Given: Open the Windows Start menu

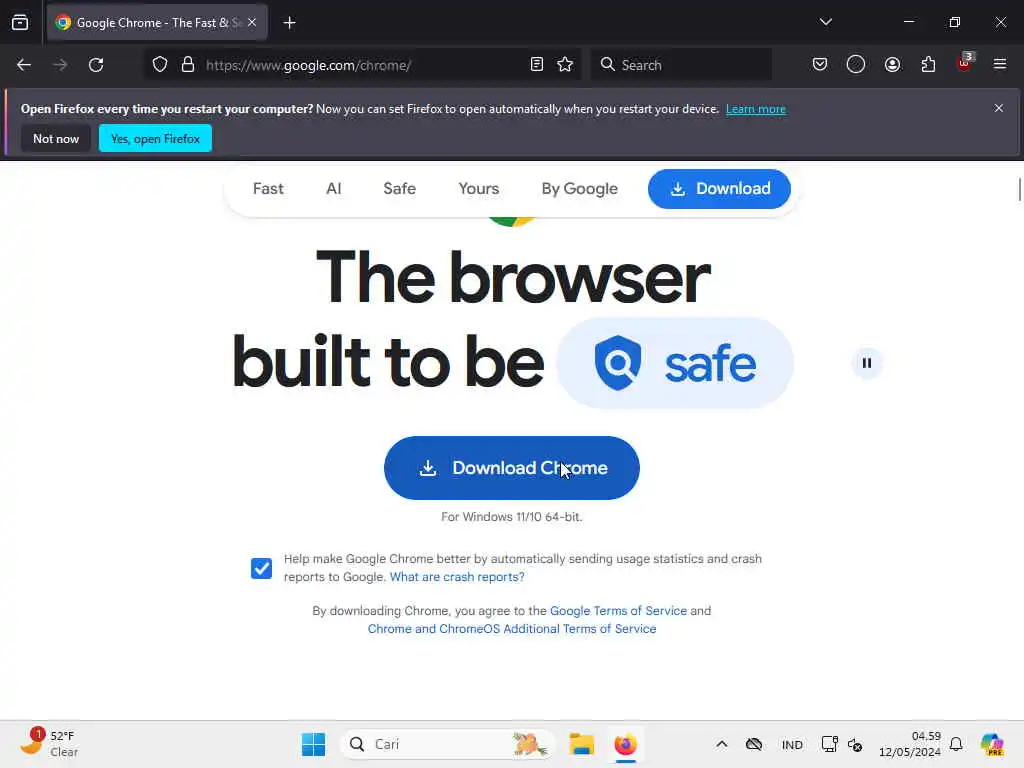Looking at the screenshot, I should 313,744.
